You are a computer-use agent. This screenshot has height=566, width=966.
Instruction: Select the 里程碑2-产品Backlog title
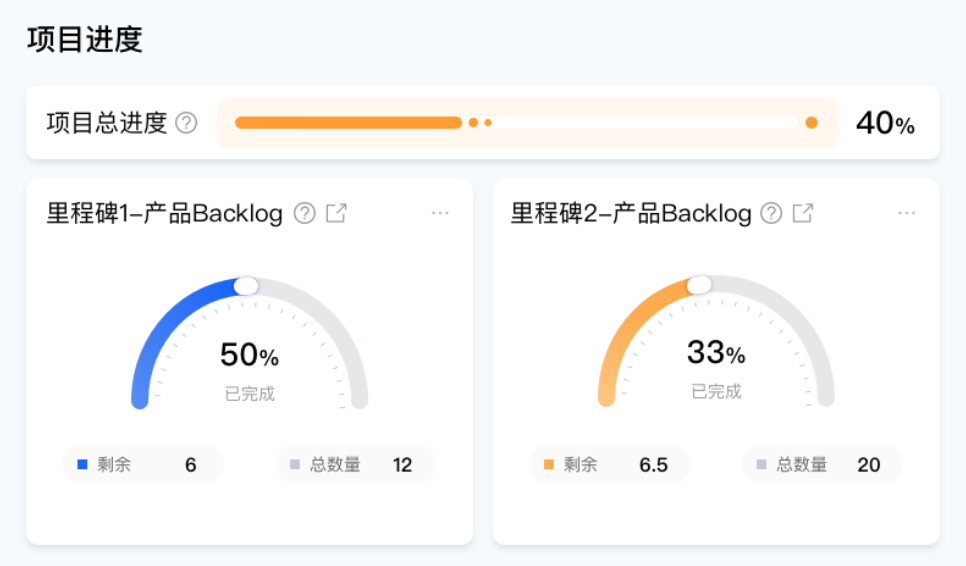[x=631, y=213]
